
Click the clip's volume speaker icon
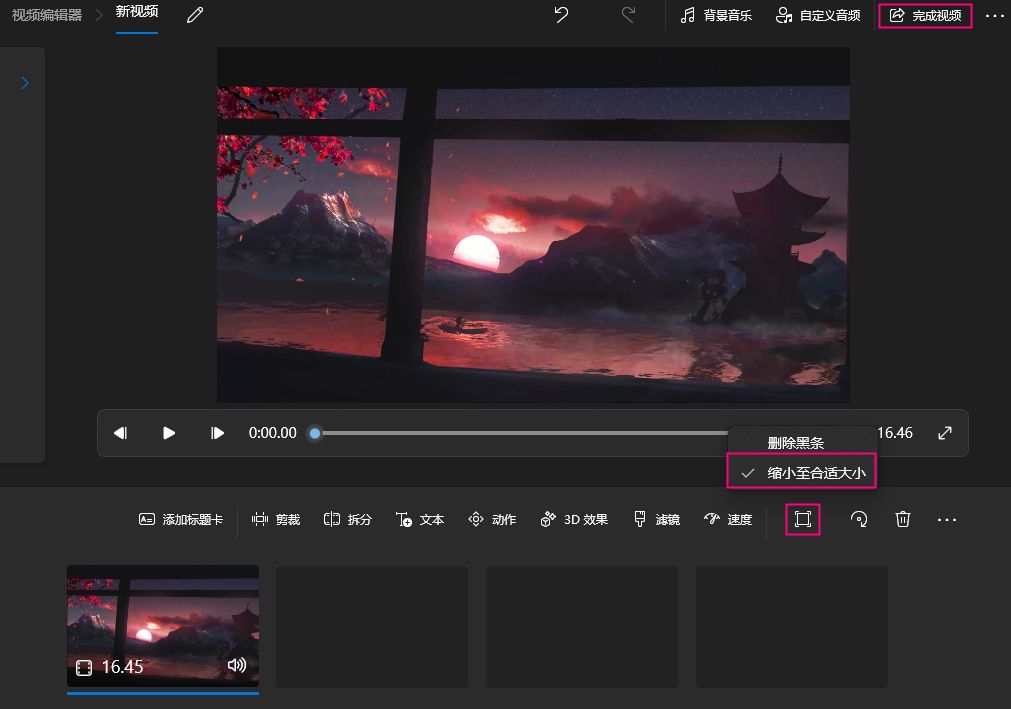(x=237, y=665)
